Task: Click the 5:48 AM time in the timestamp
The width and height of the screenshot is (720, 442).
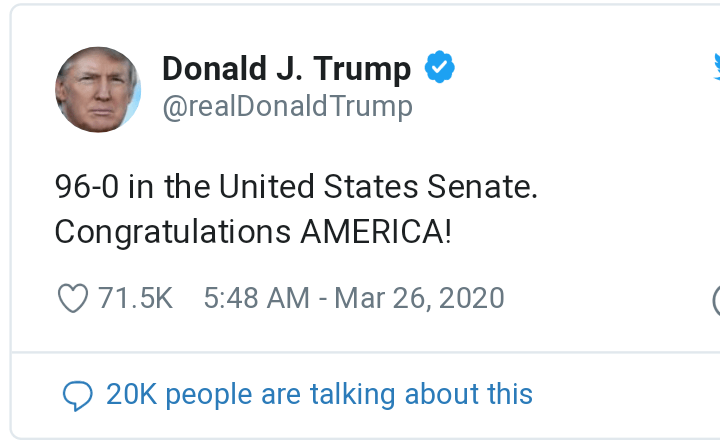Action: [x=256, y=298]
